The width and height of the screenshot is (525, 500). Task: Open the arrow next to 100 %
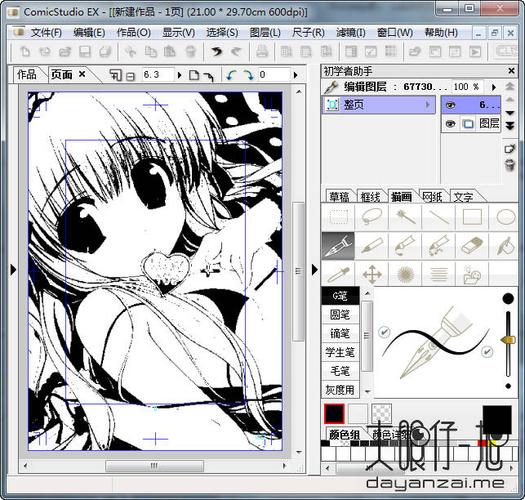click(x=494, y=87)
